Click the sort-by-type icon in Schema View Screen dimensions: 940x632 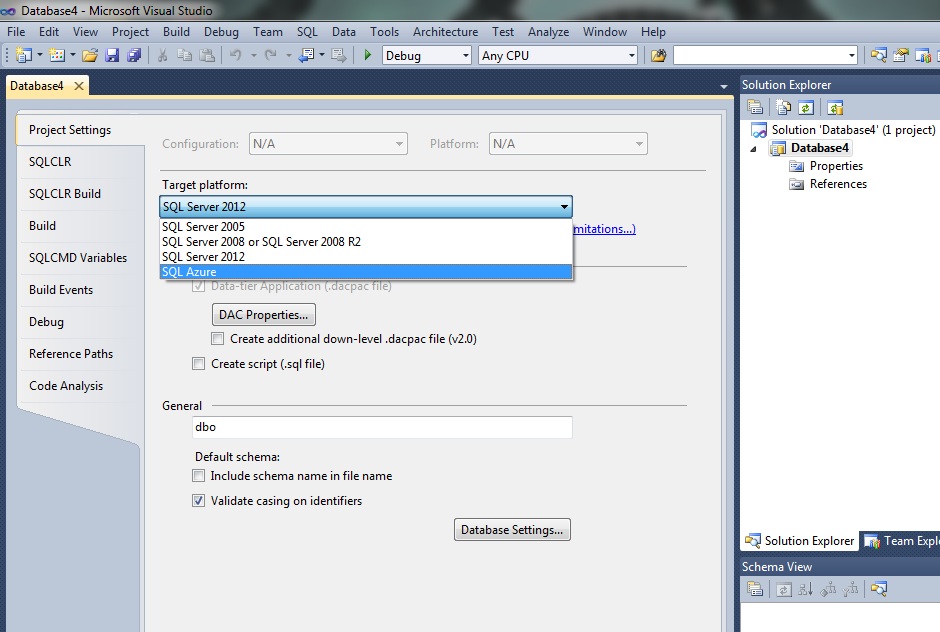coord(806,589)
